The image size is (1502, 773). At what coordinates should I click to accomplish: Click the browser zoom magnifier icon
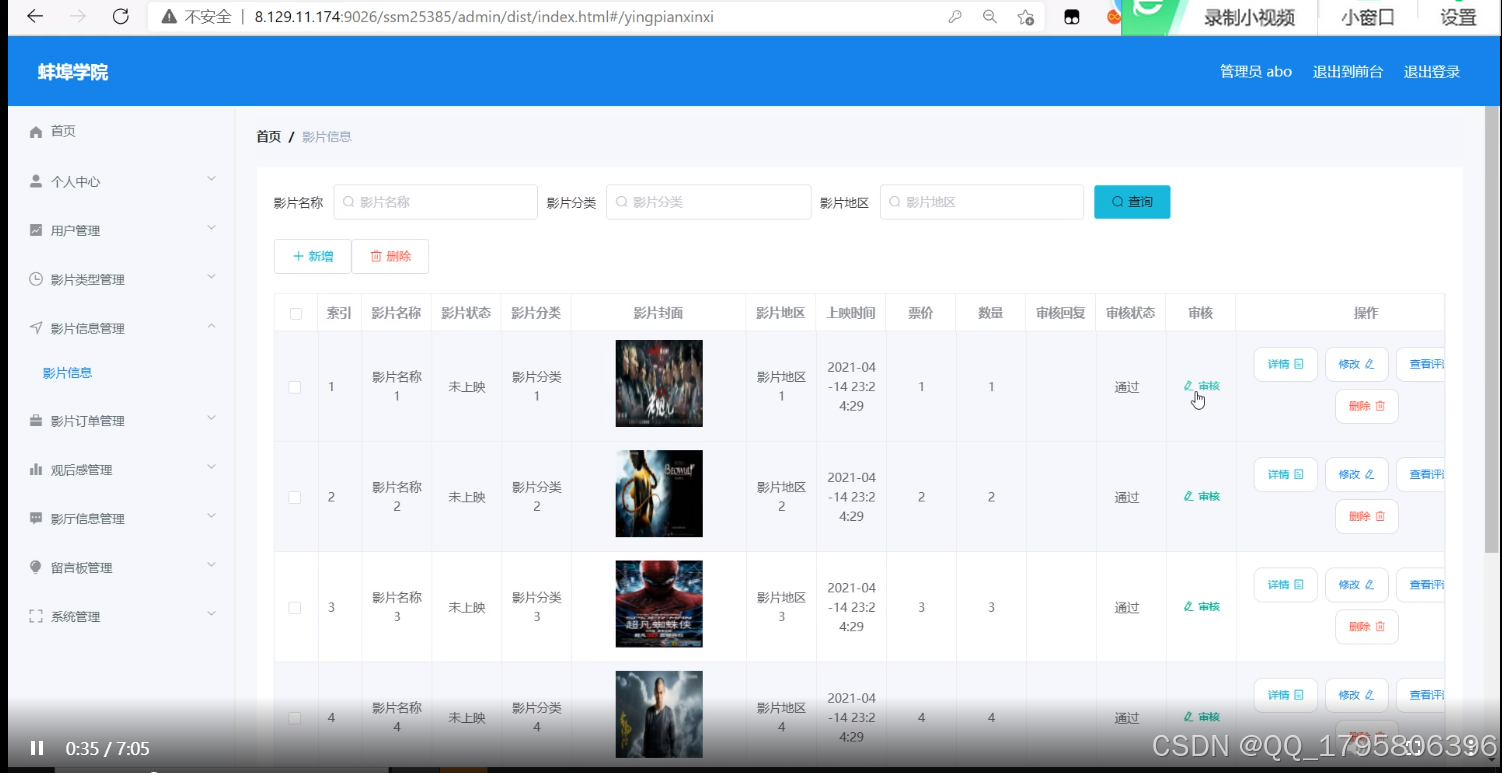[989, 16]
